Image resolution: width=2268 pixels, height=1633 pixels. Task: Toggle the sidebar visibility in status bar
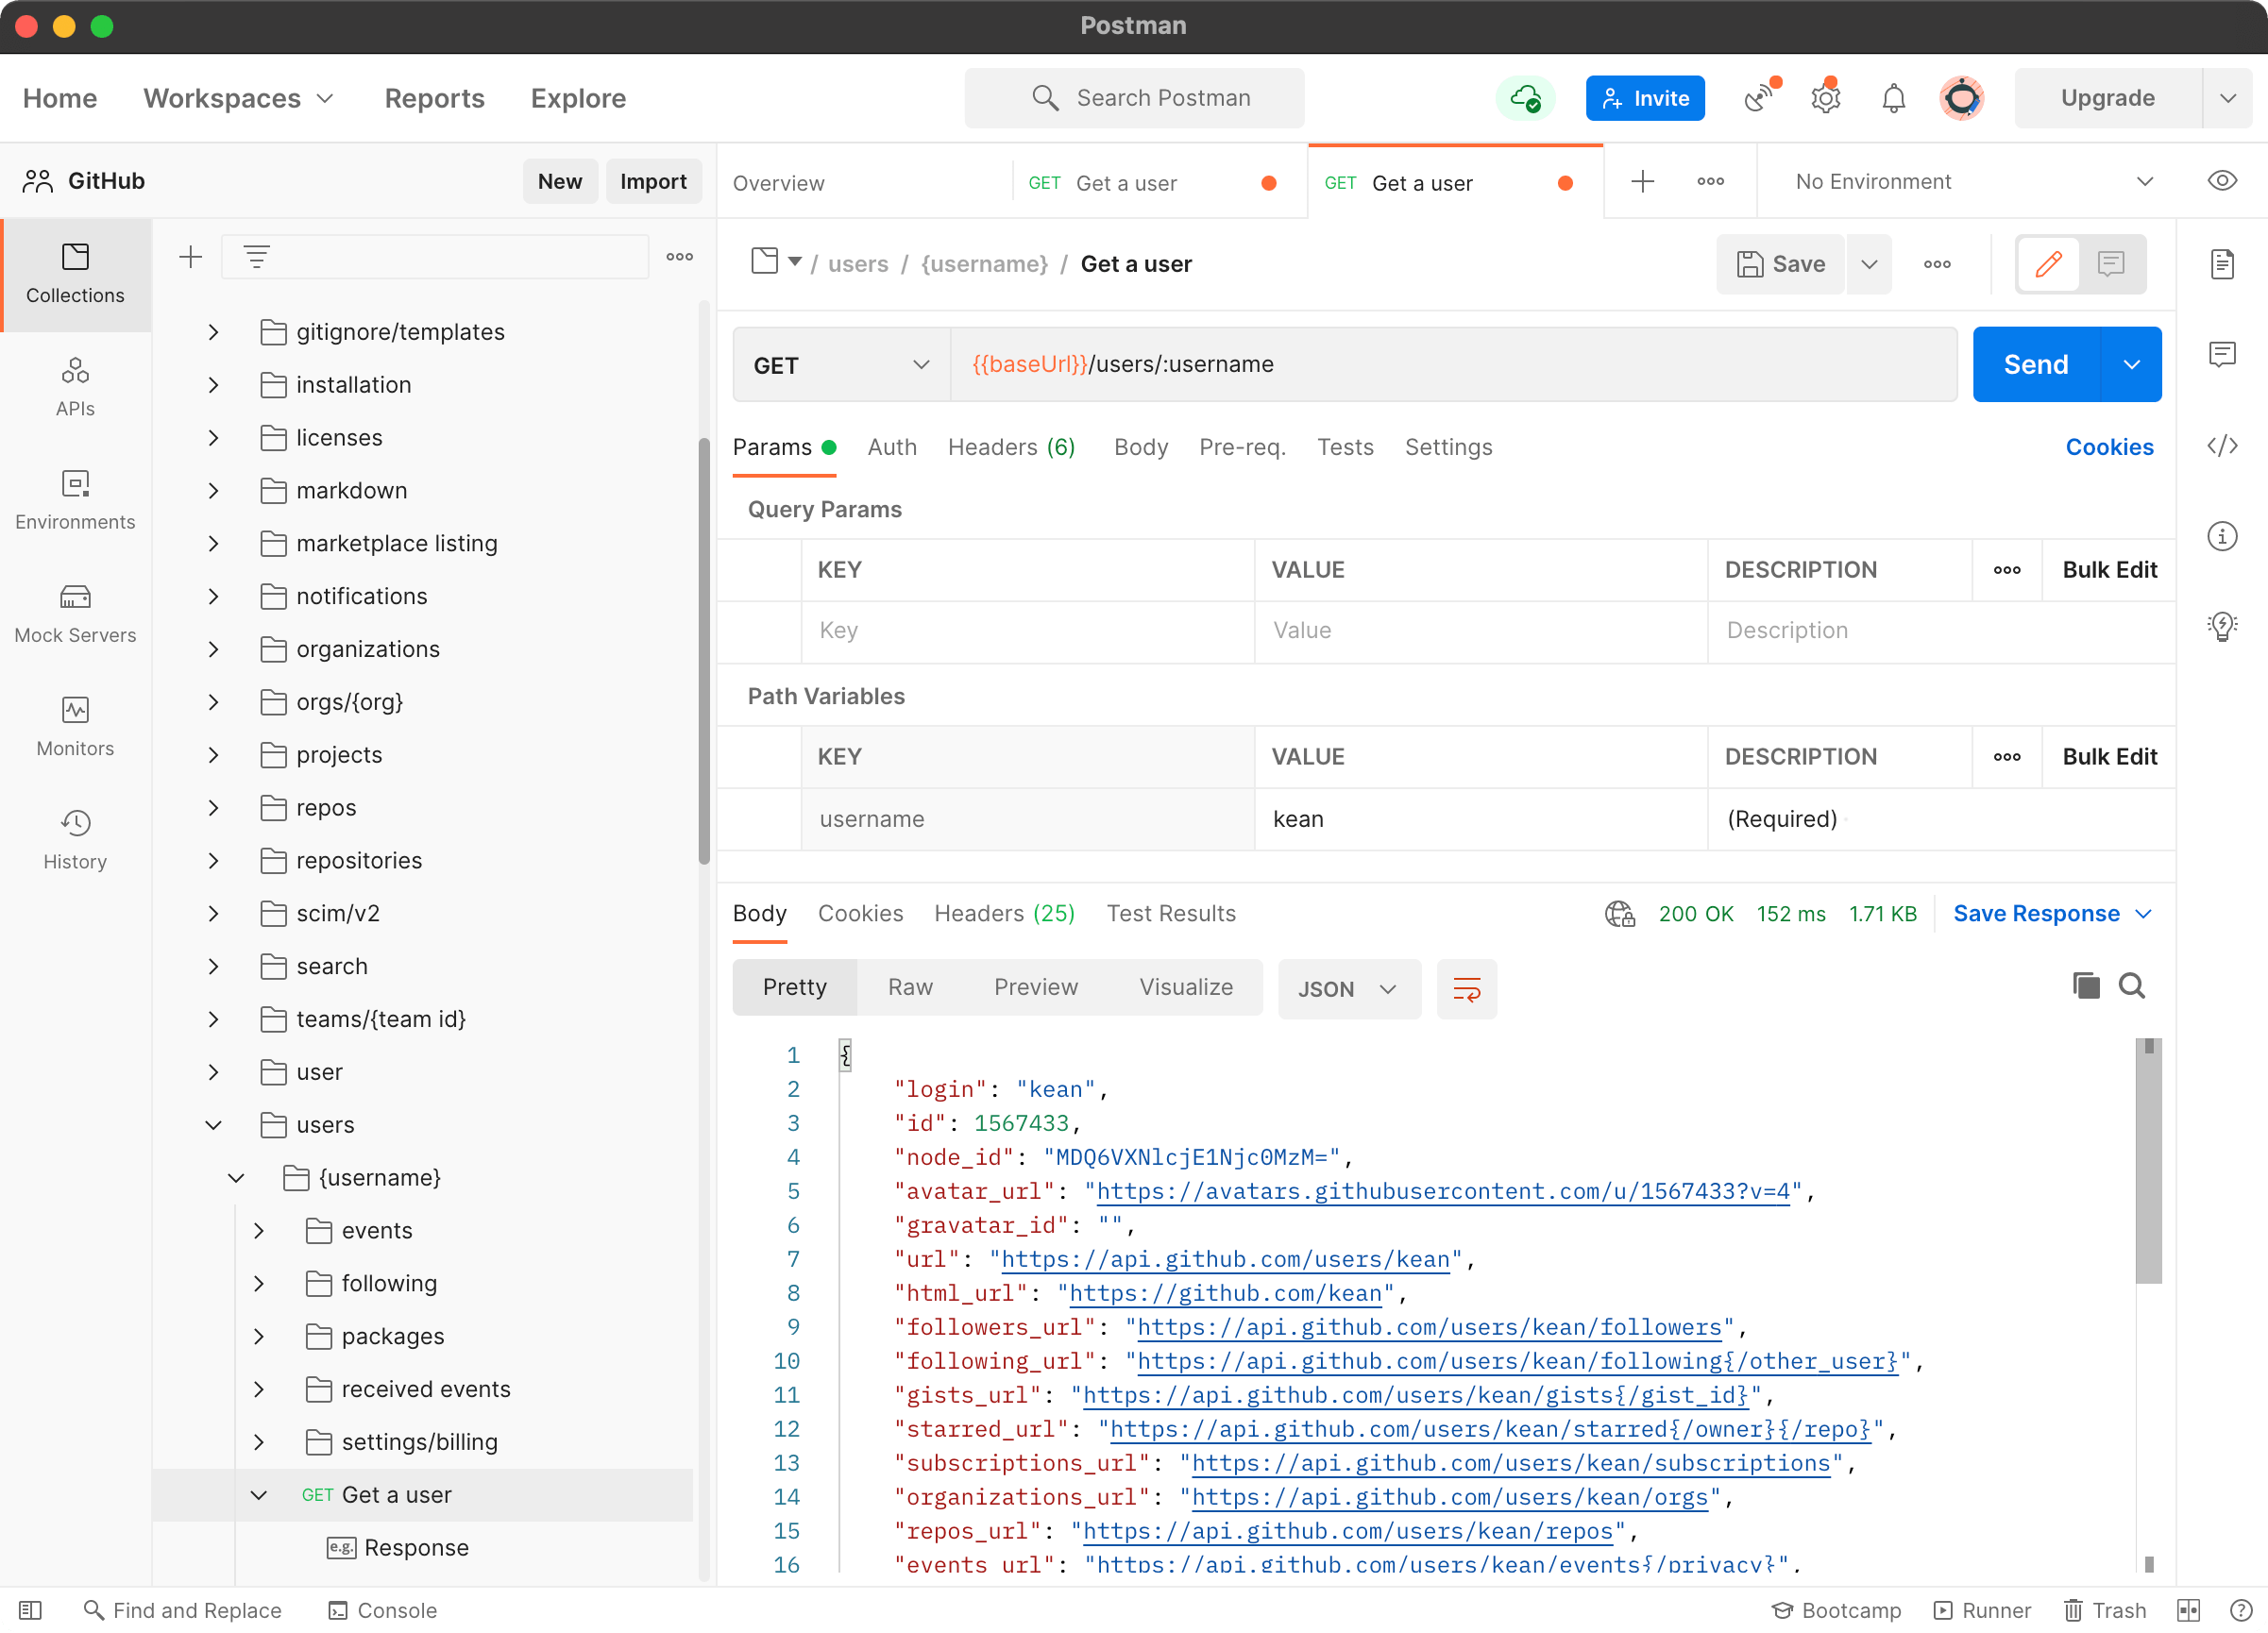pyautogui.click(x=30, y=1610)
